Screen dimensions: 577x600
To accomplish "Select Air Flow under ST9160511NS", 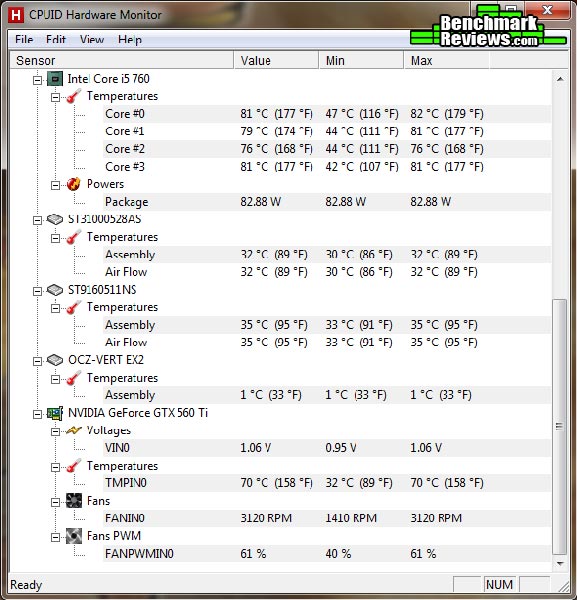I will (x=327, y=342).
